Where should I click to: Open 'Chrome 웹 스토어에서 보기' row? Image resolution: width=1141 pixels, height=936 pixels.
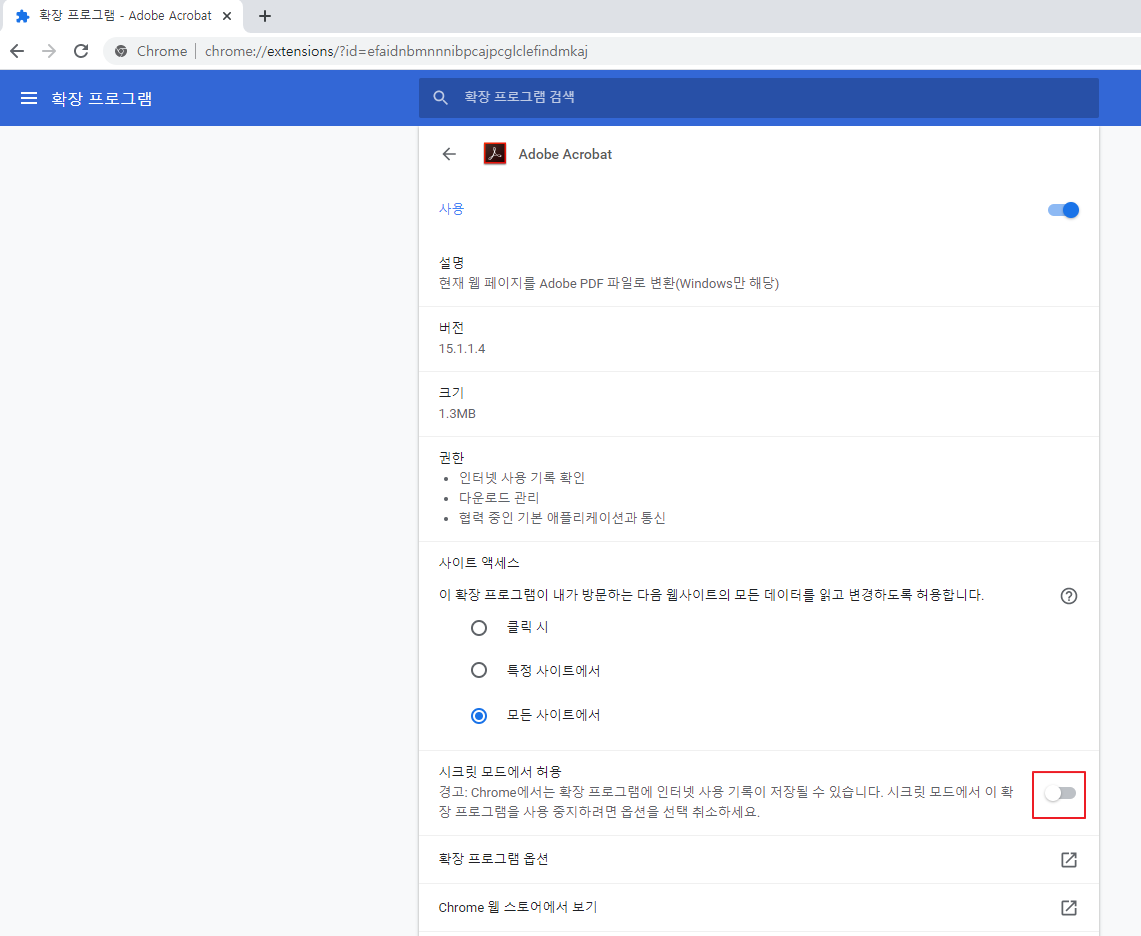tap(758, 908)
